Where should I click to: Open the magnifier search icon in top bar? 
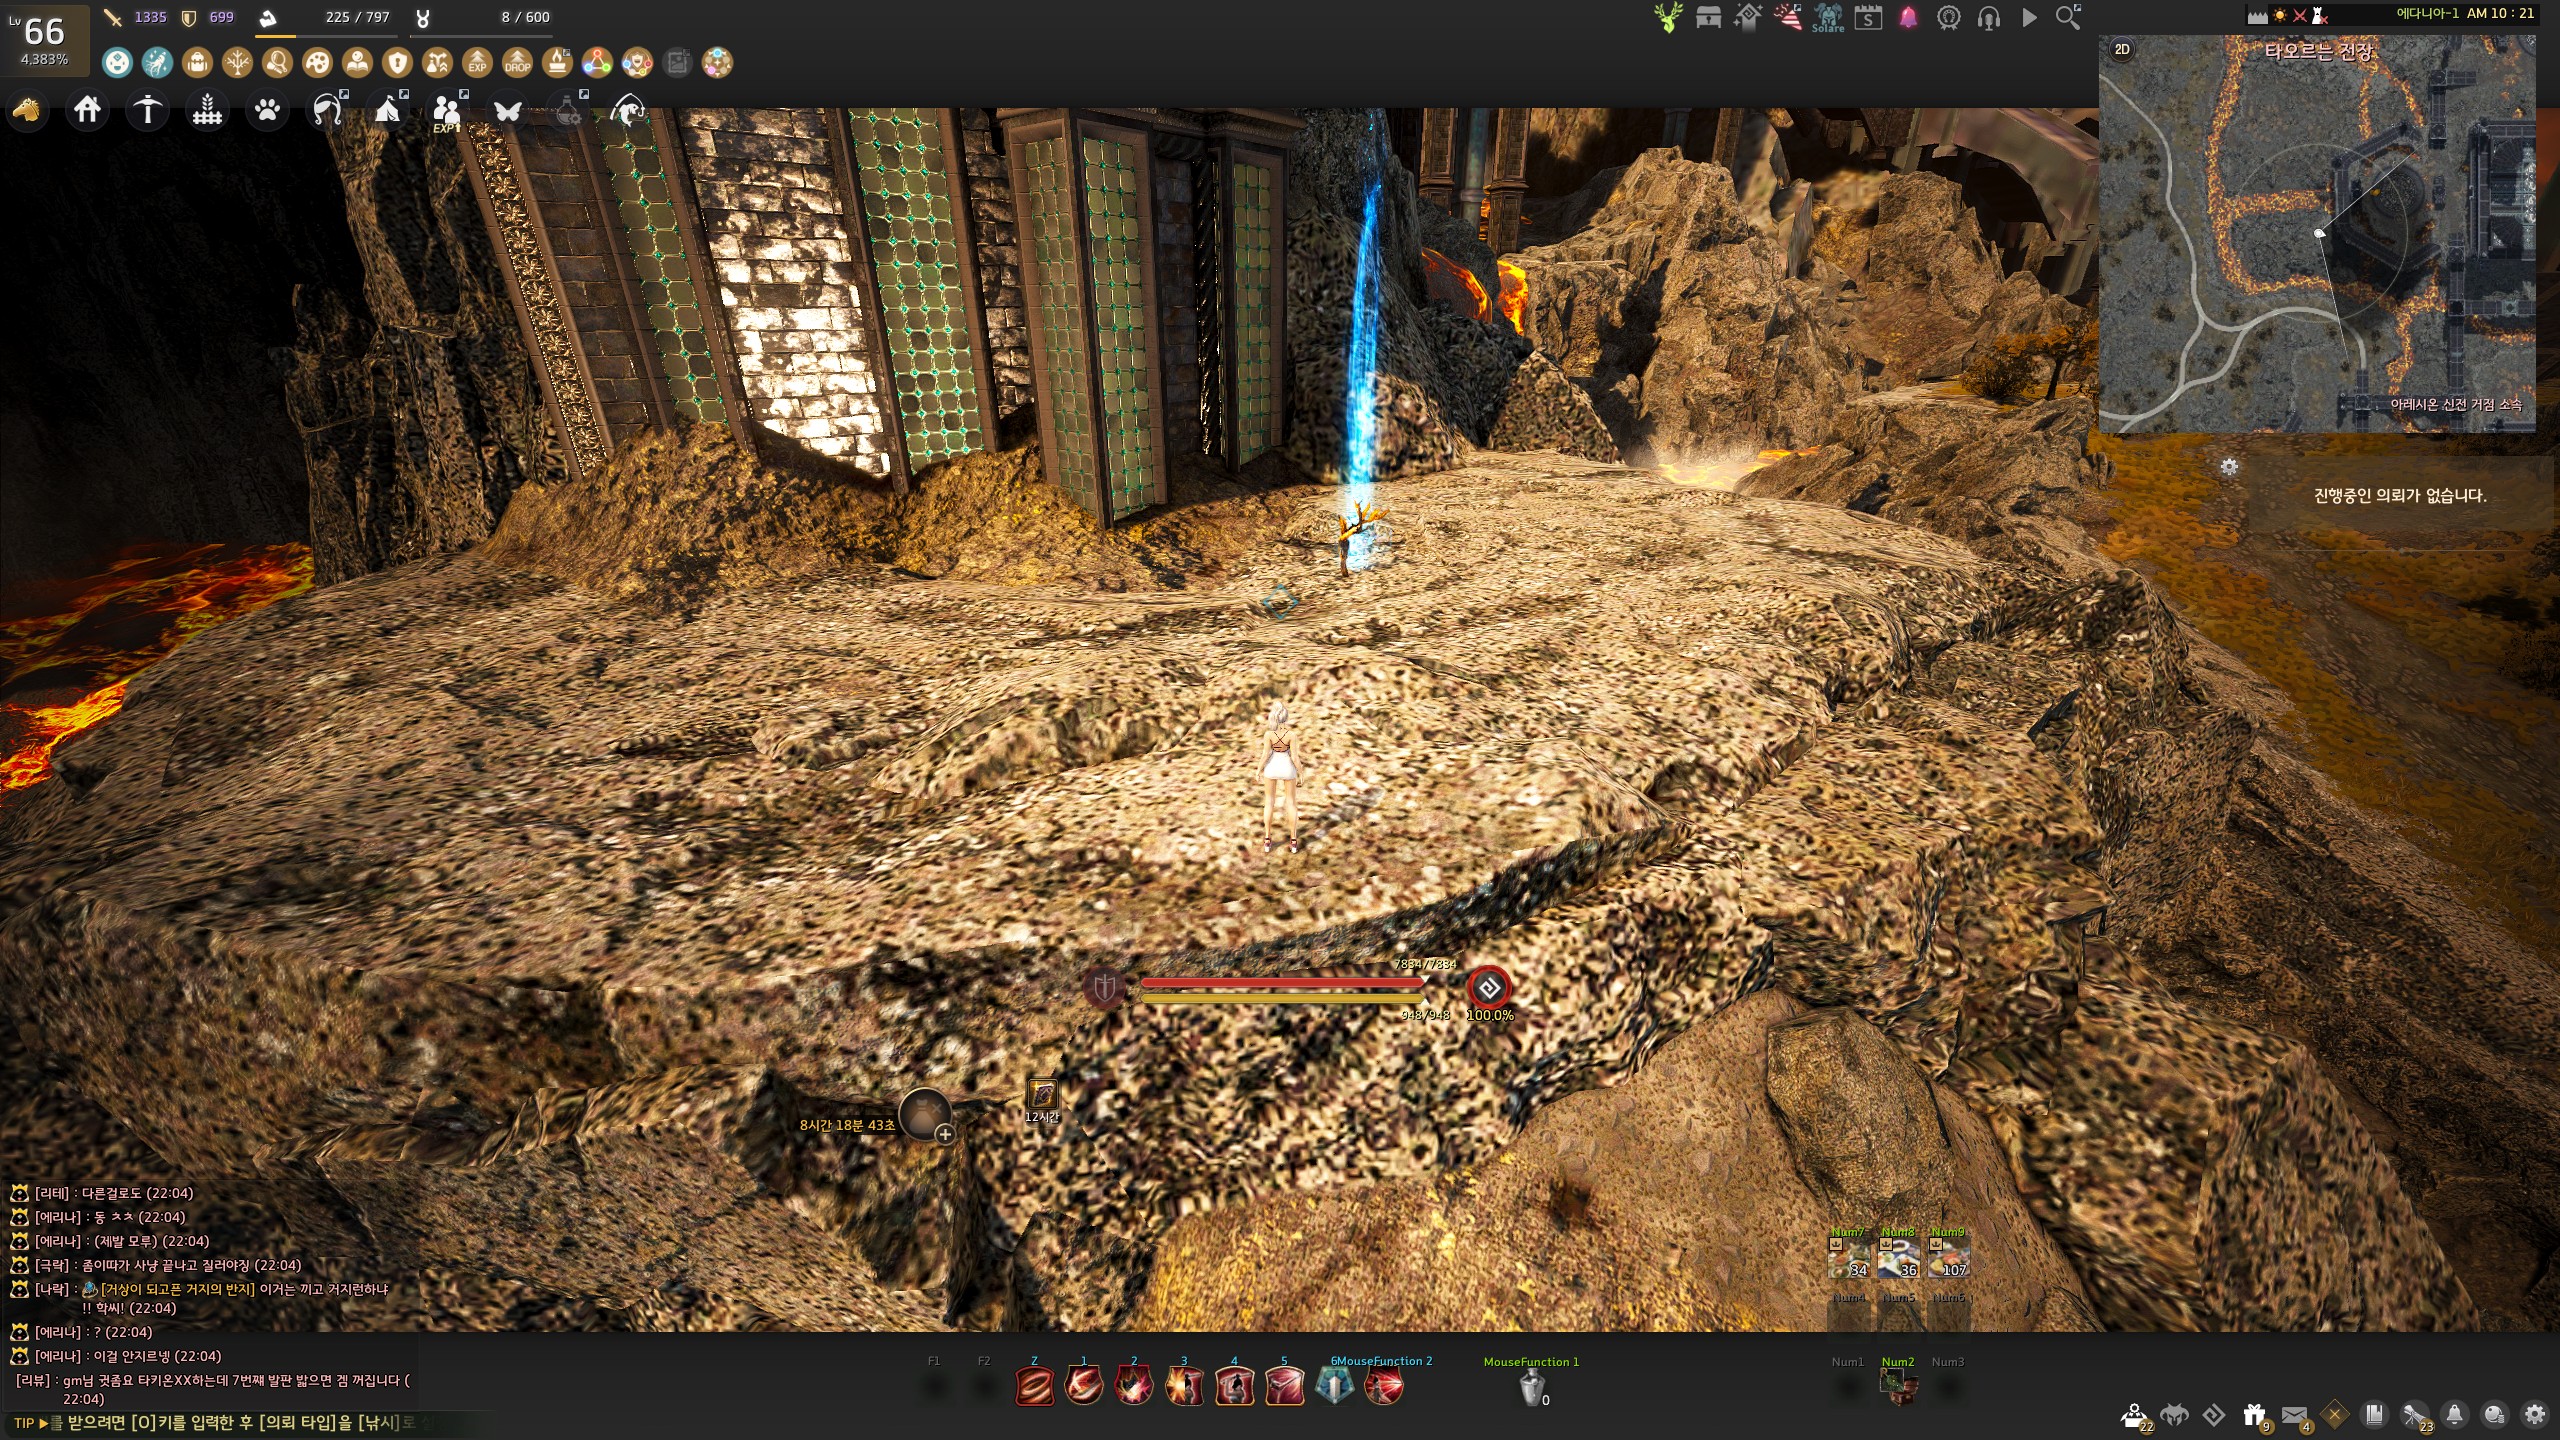coord(2068,18)
